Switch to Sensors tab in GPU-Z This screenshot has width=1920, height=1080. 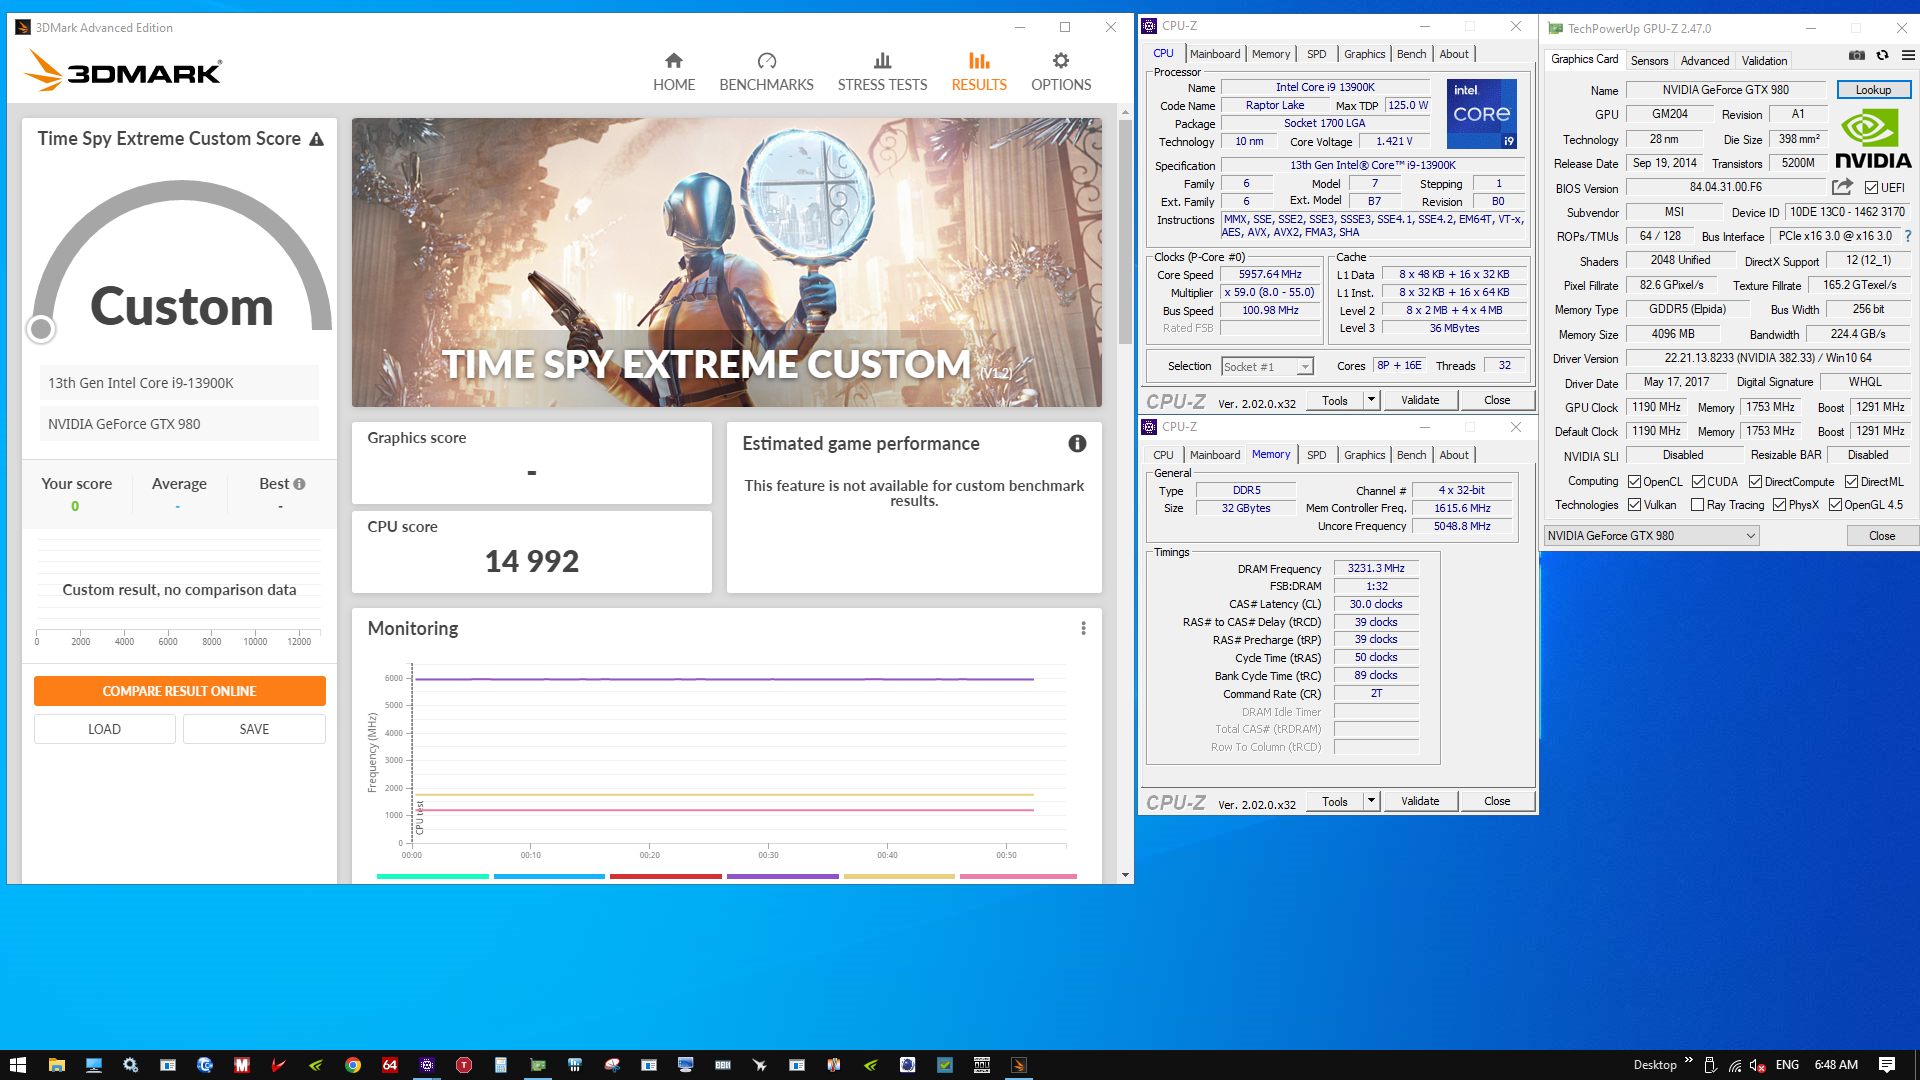(1649, 61)
